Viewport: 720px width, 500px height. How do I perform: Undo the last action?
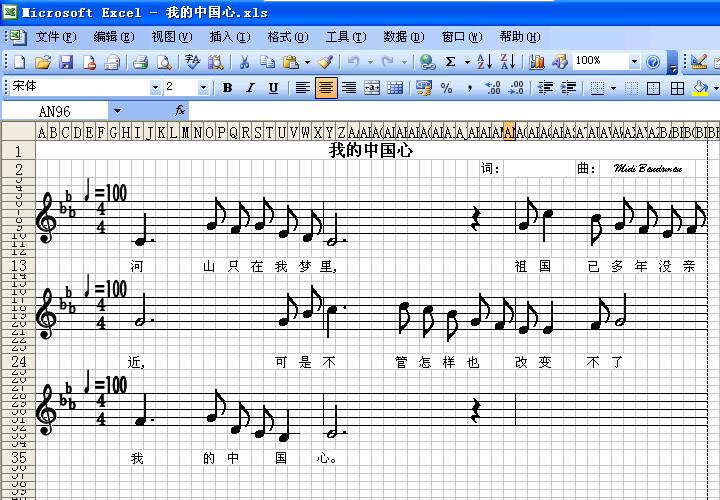(353, 62)
